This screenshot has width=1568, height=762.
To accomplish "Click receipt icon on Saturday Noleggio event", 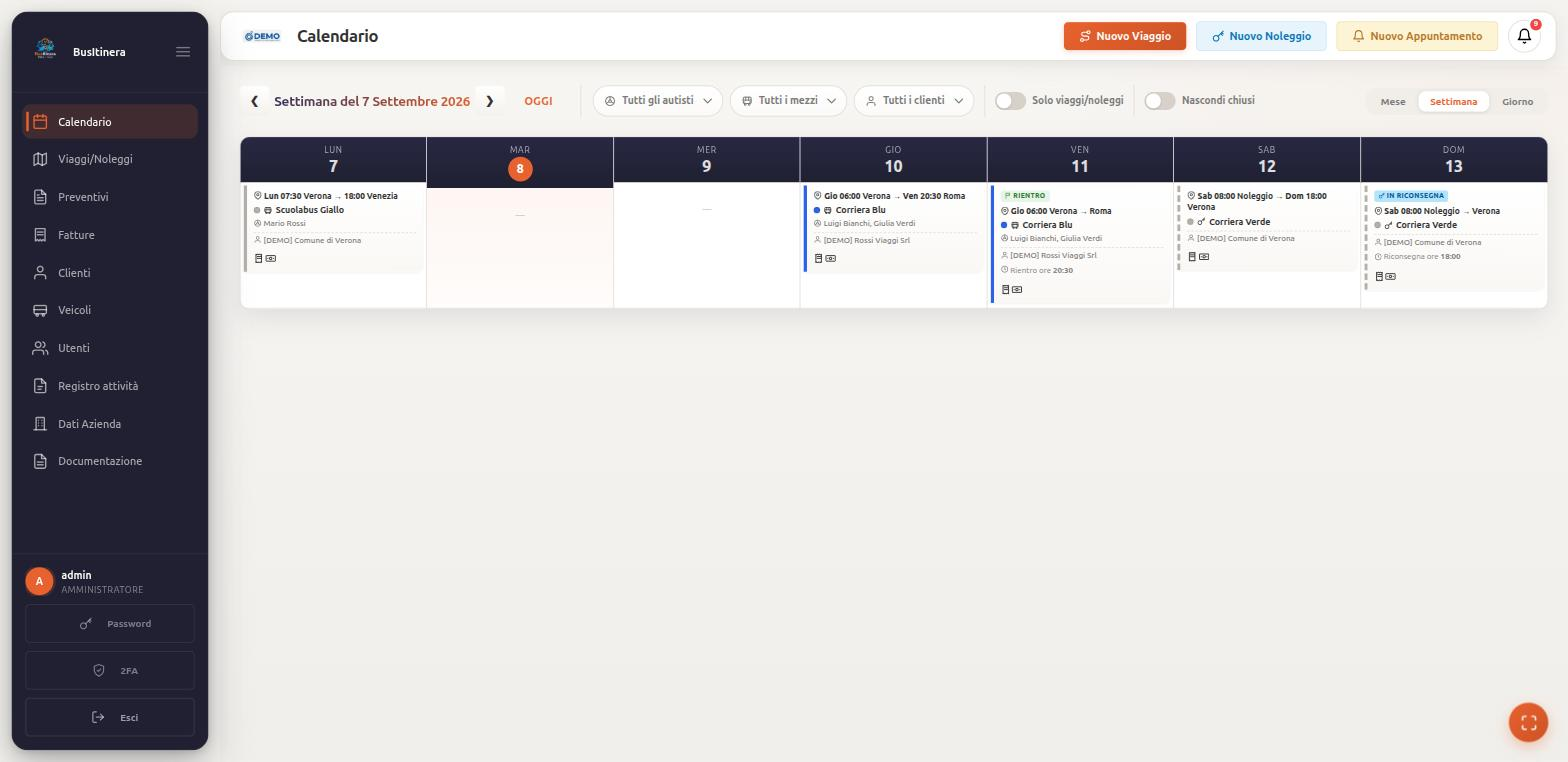I will 1191,256.
